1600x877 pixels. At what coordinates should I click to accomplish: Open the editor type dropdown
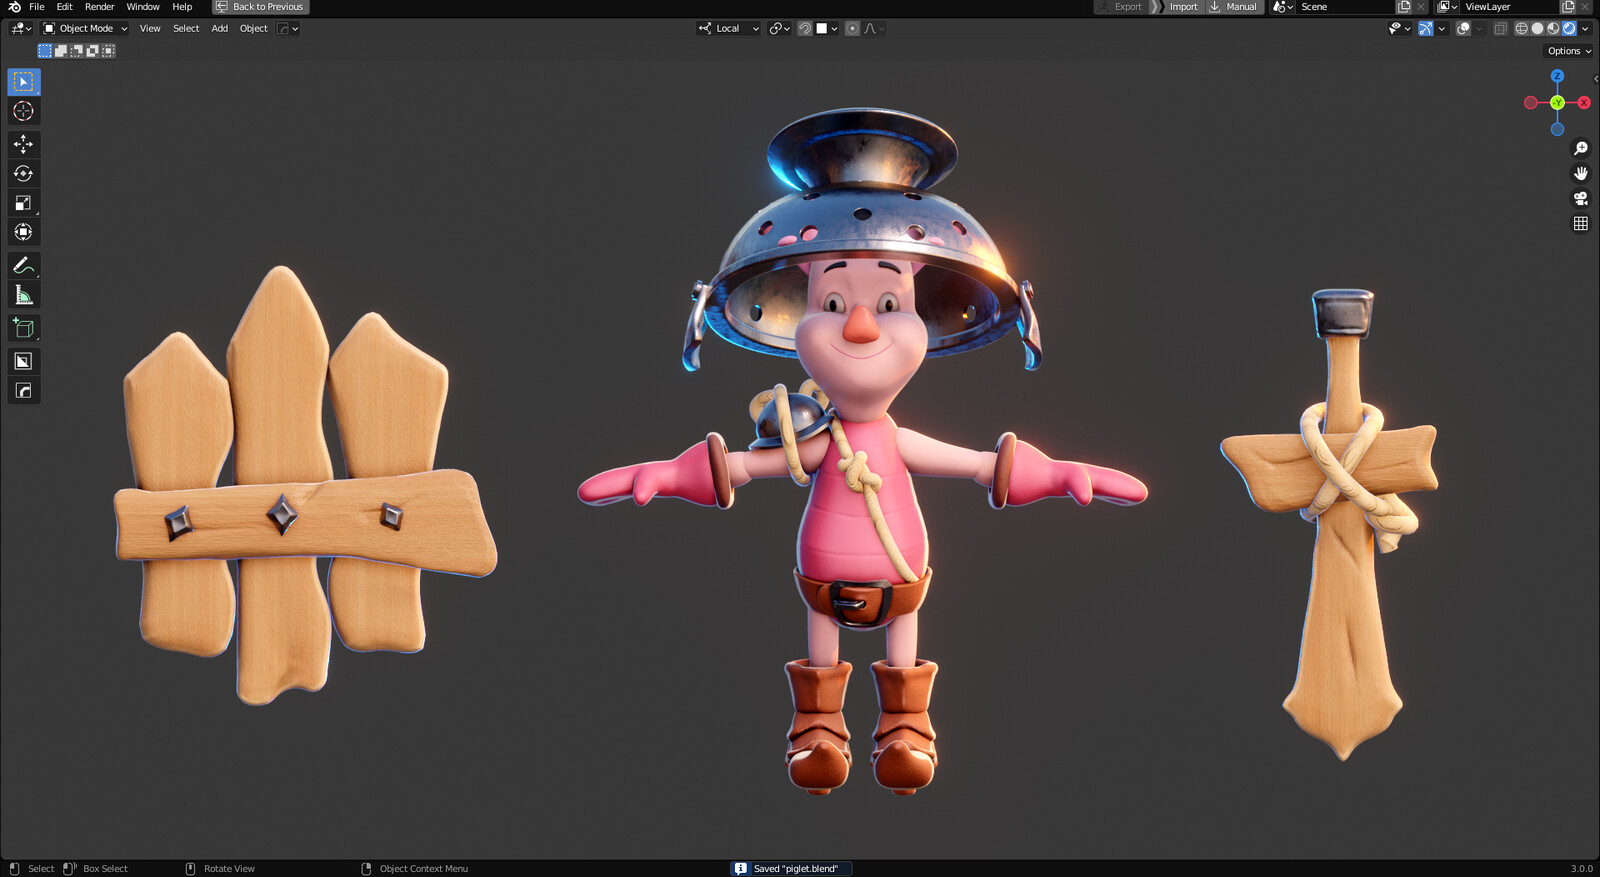[21, 29]
